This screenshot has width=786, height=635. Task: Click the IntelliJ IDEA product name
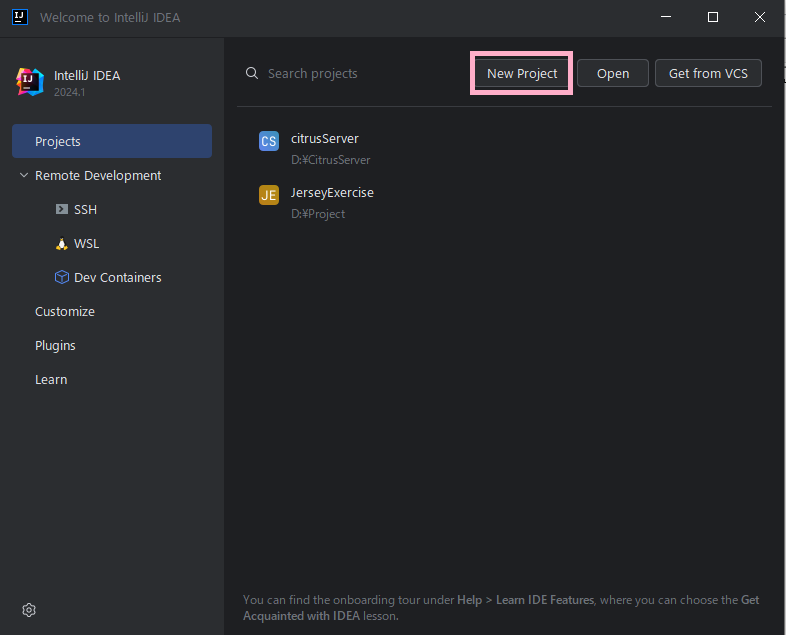click(87, 76)
